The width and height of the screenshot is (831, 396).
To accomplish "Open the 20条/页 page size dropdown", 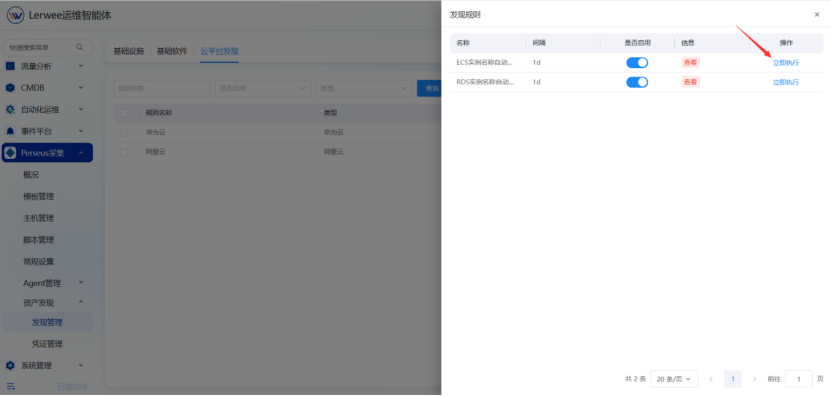I will click(674, 379).
